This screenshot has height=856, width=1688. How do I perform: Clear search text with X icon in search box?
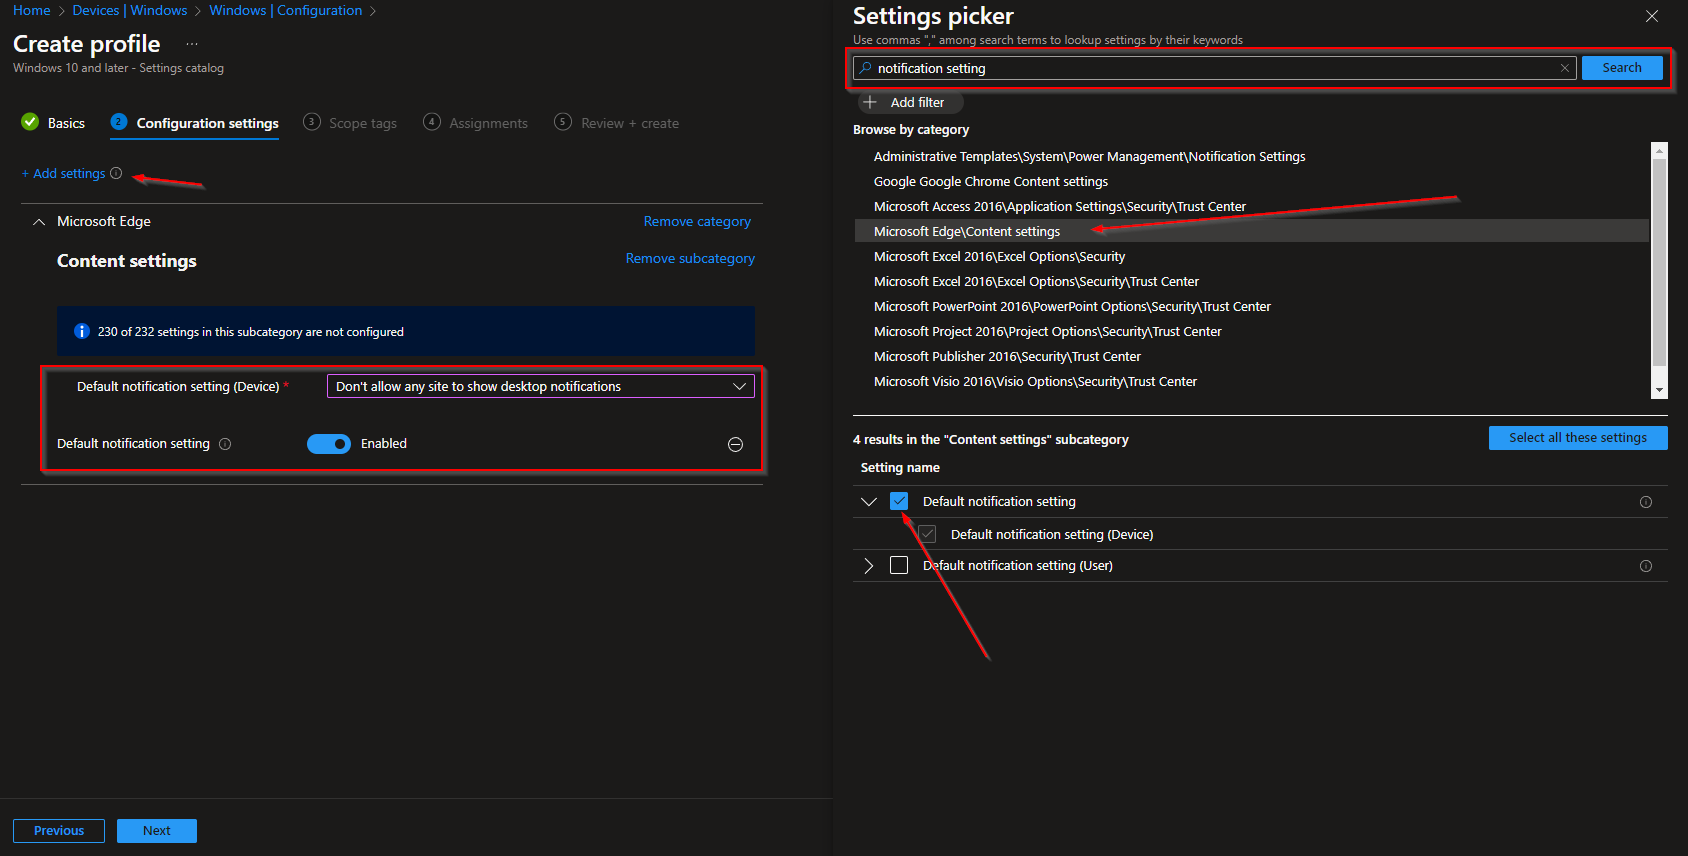(1565, 68)
